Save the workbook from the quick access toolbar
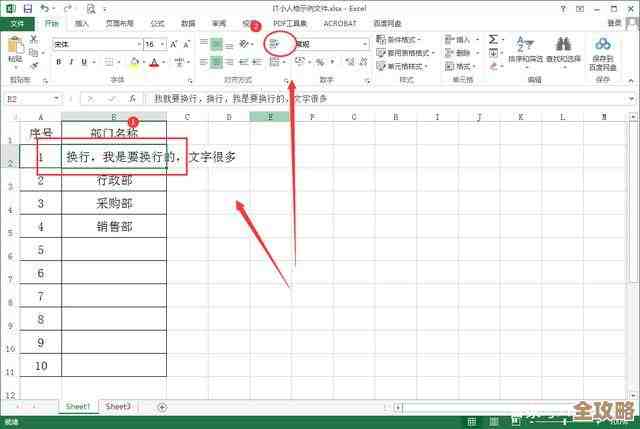 (27, 8)
